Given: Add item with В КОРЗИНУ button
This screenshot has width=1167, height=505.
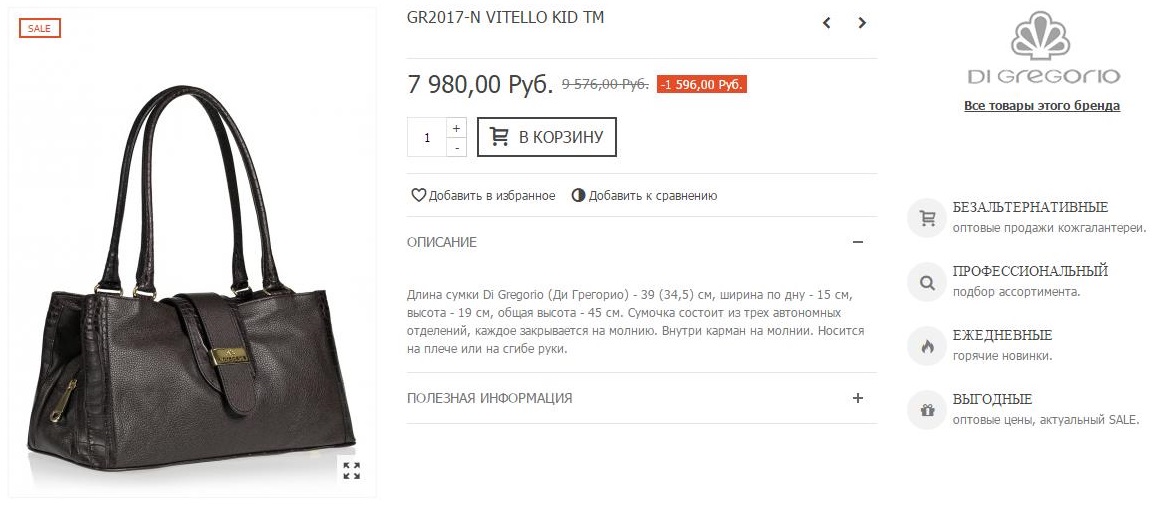Looking at the screenshot, I should [x=546, y=137].
